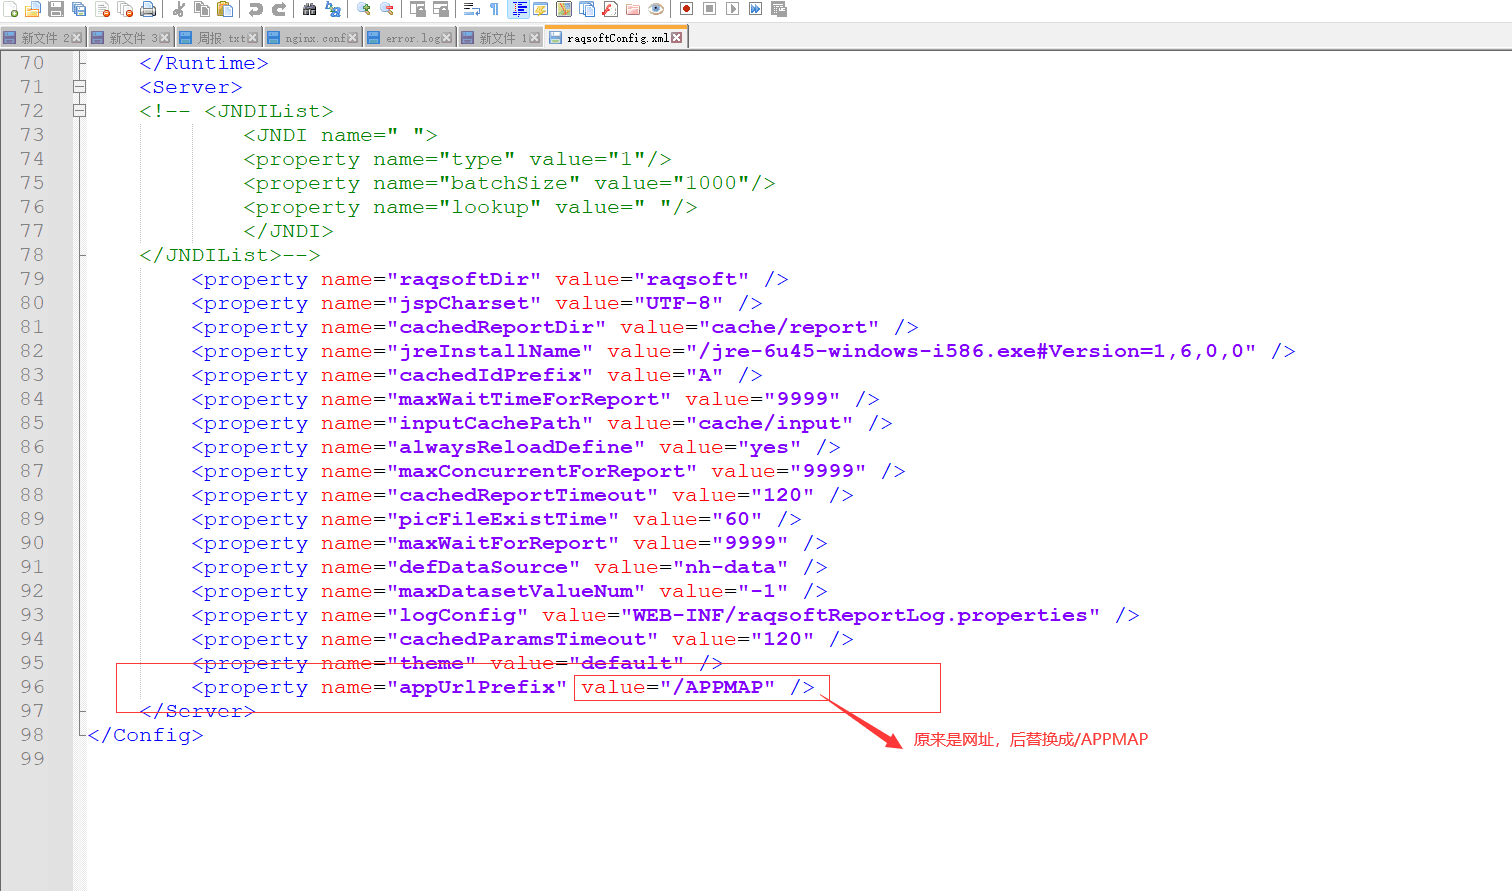Save the current file via toolbar
The image size is (1512, 891).
coord(56,9)
